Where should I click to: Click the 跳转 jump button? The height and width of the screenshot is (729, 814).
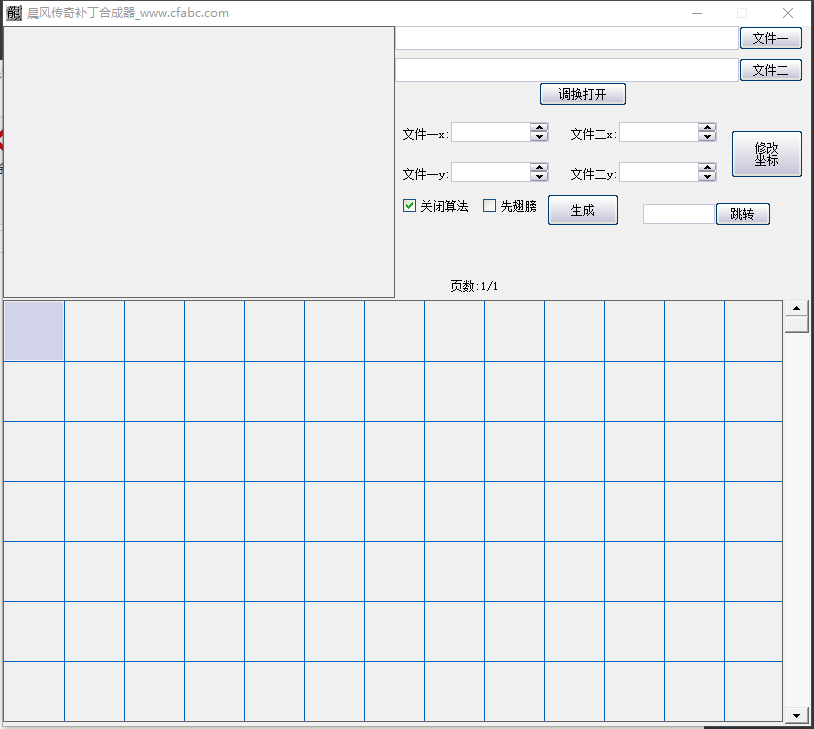(742, 214)
